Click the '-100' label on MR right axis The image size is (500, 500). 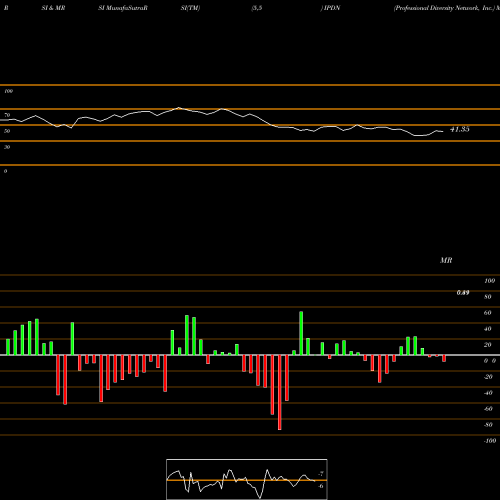click(490, 441)
